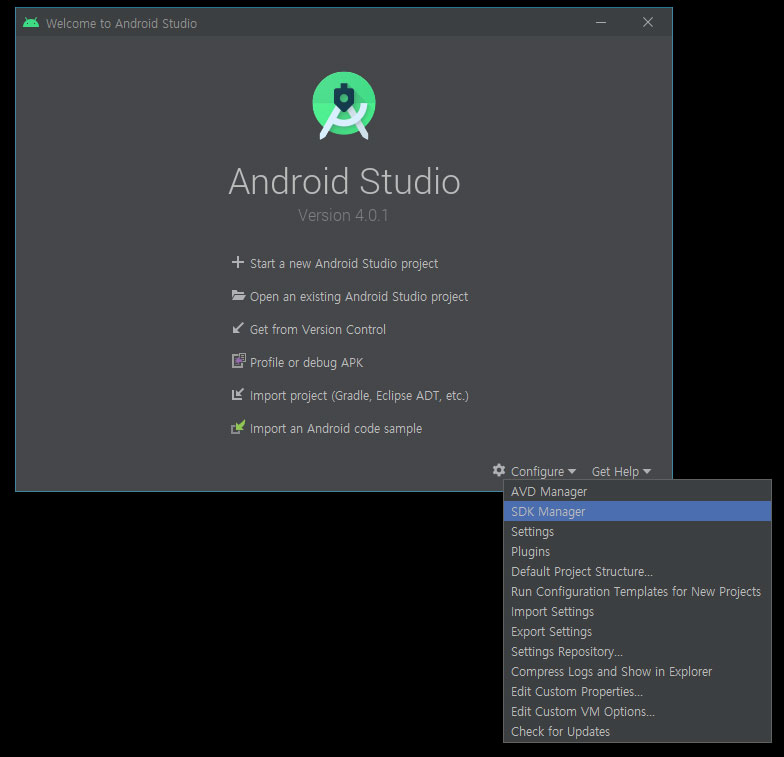Open Default Project Structure...
The height and width of the screenshot is (757, 784).
tap(637, 572)
